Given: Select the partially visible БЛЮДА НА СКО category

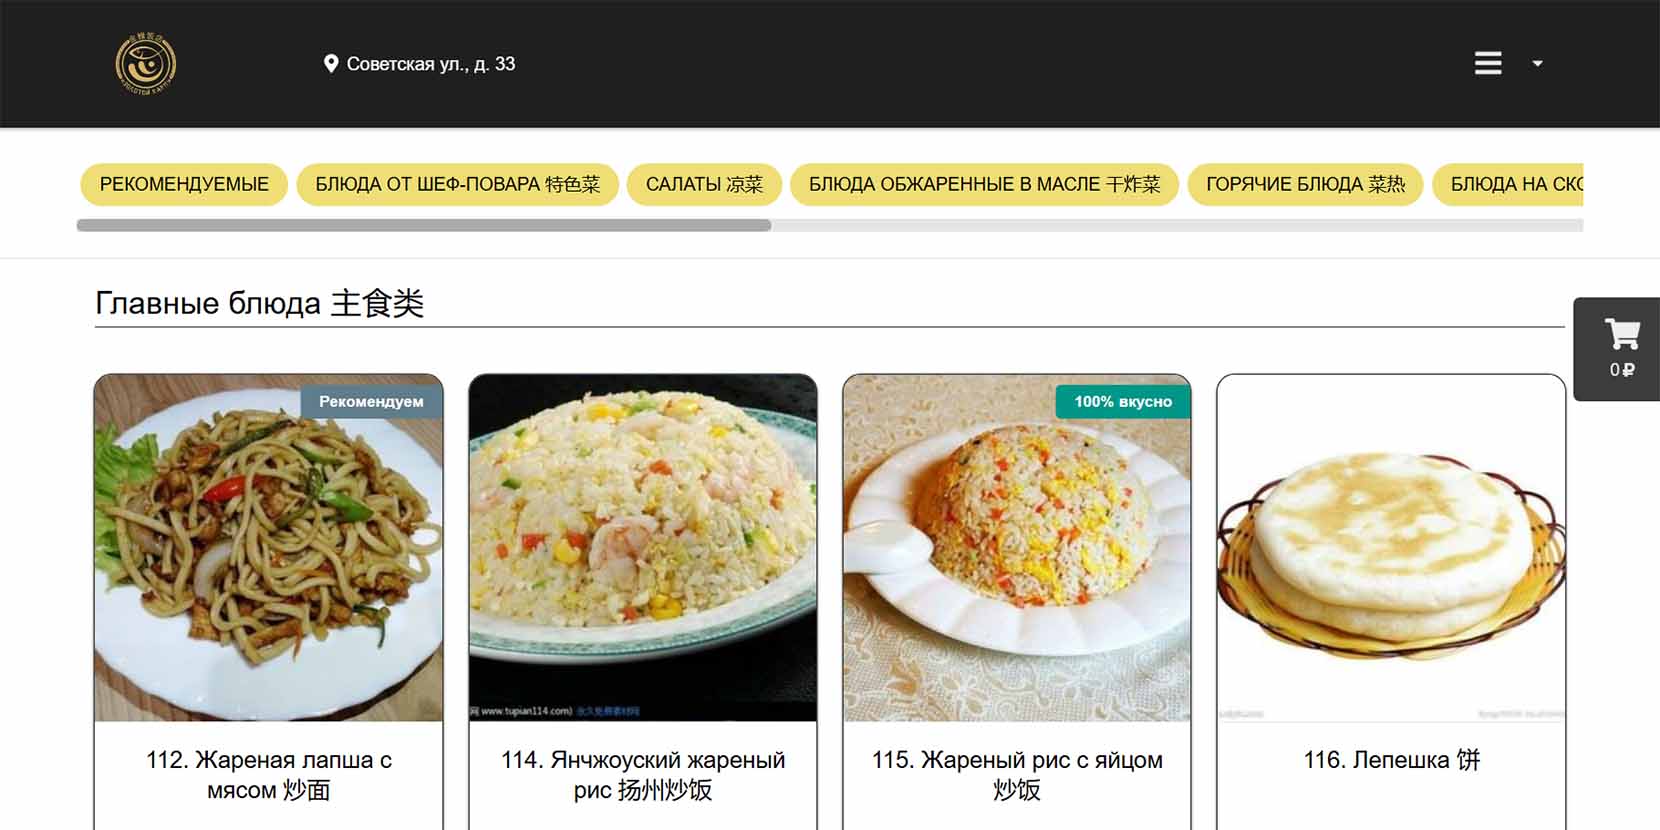Looking at the screenshot, I should 1508,185.
